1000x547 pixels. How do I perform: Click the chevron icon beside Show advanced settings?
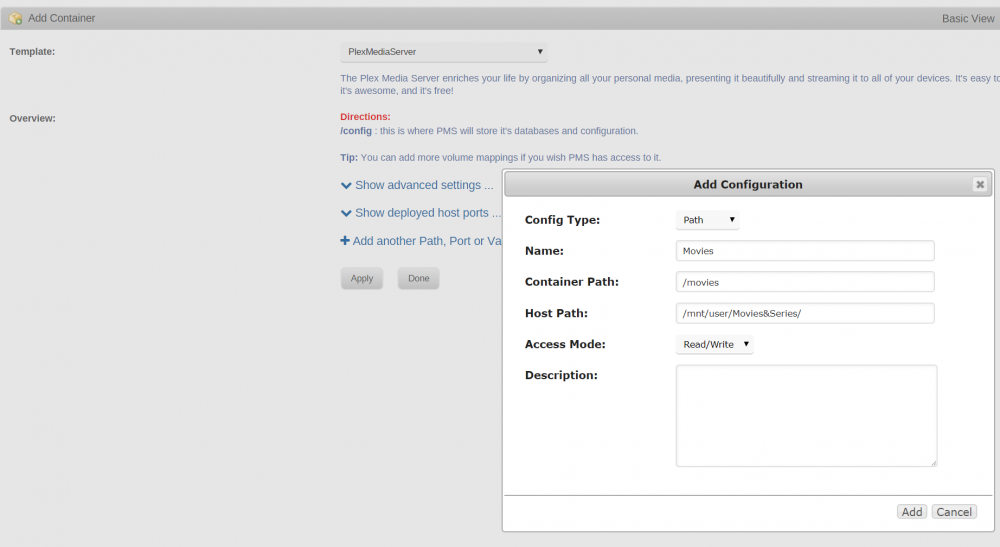coord(346,186)
